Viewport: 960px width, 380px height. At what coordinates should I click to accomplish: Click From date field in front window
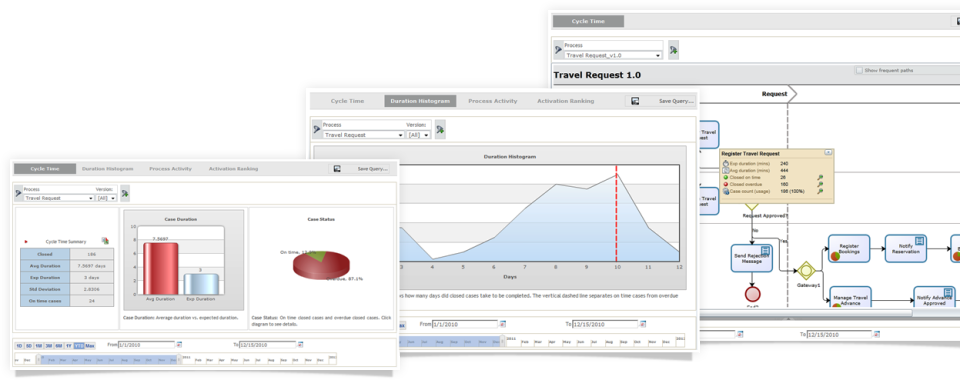coord(146,345)
